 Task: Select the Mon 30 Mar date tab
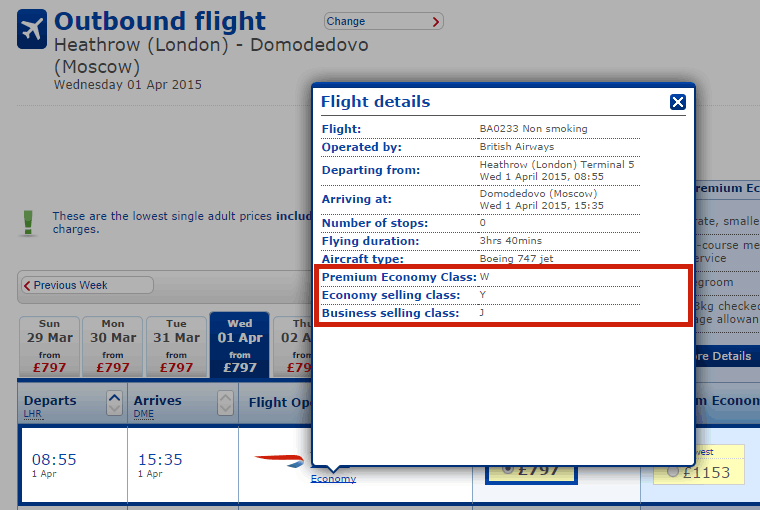(112, 346)
